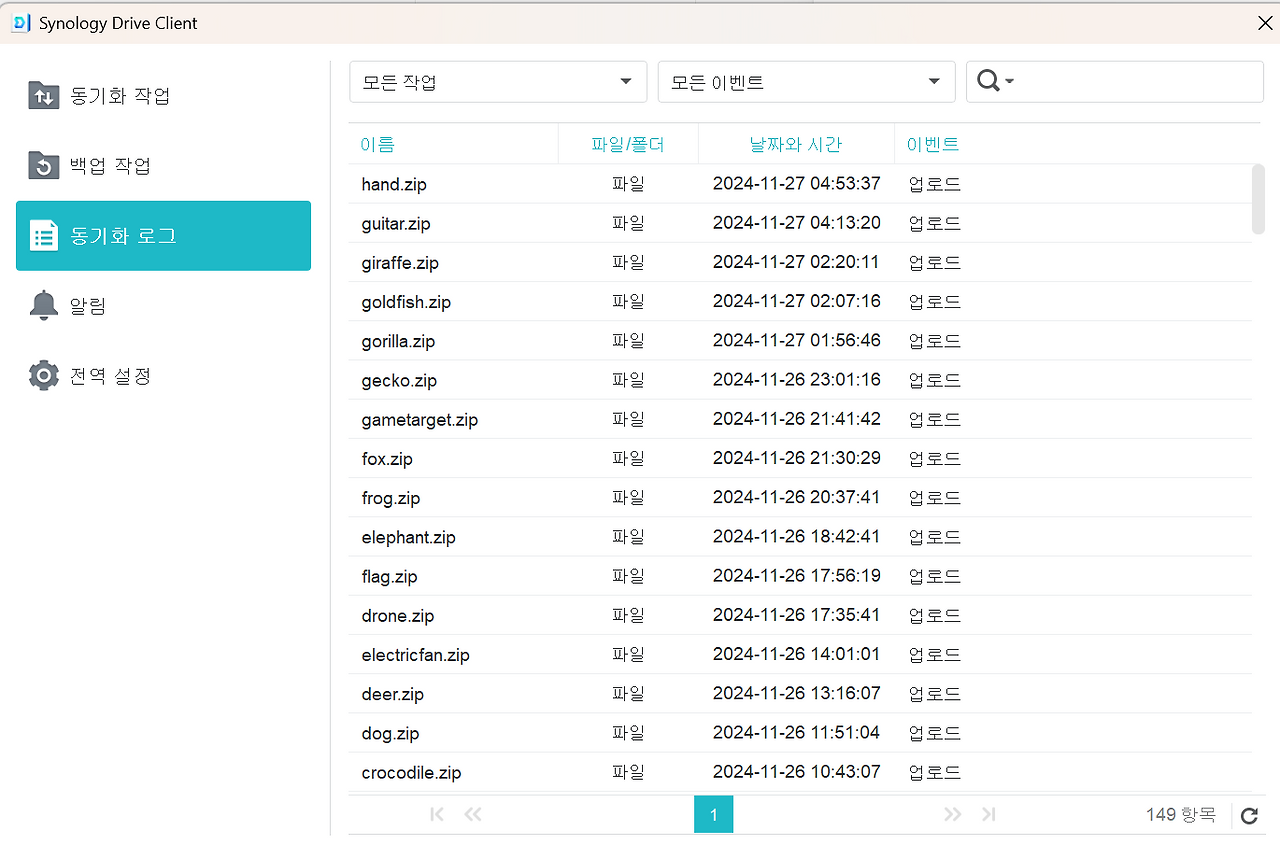Click timestamp 2024-11-27 02:07:16

[x=797, y=301]
